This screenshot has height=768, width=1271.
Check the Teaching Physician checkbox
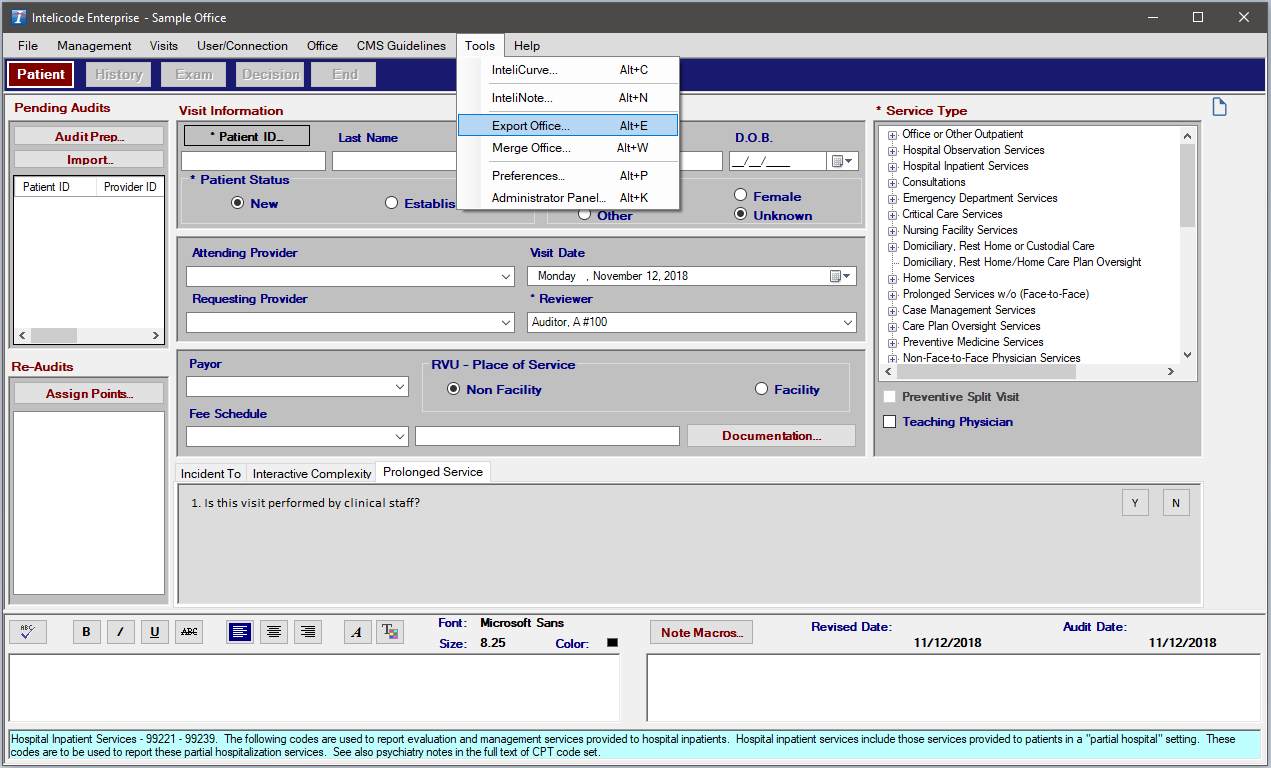coord(890,422)
